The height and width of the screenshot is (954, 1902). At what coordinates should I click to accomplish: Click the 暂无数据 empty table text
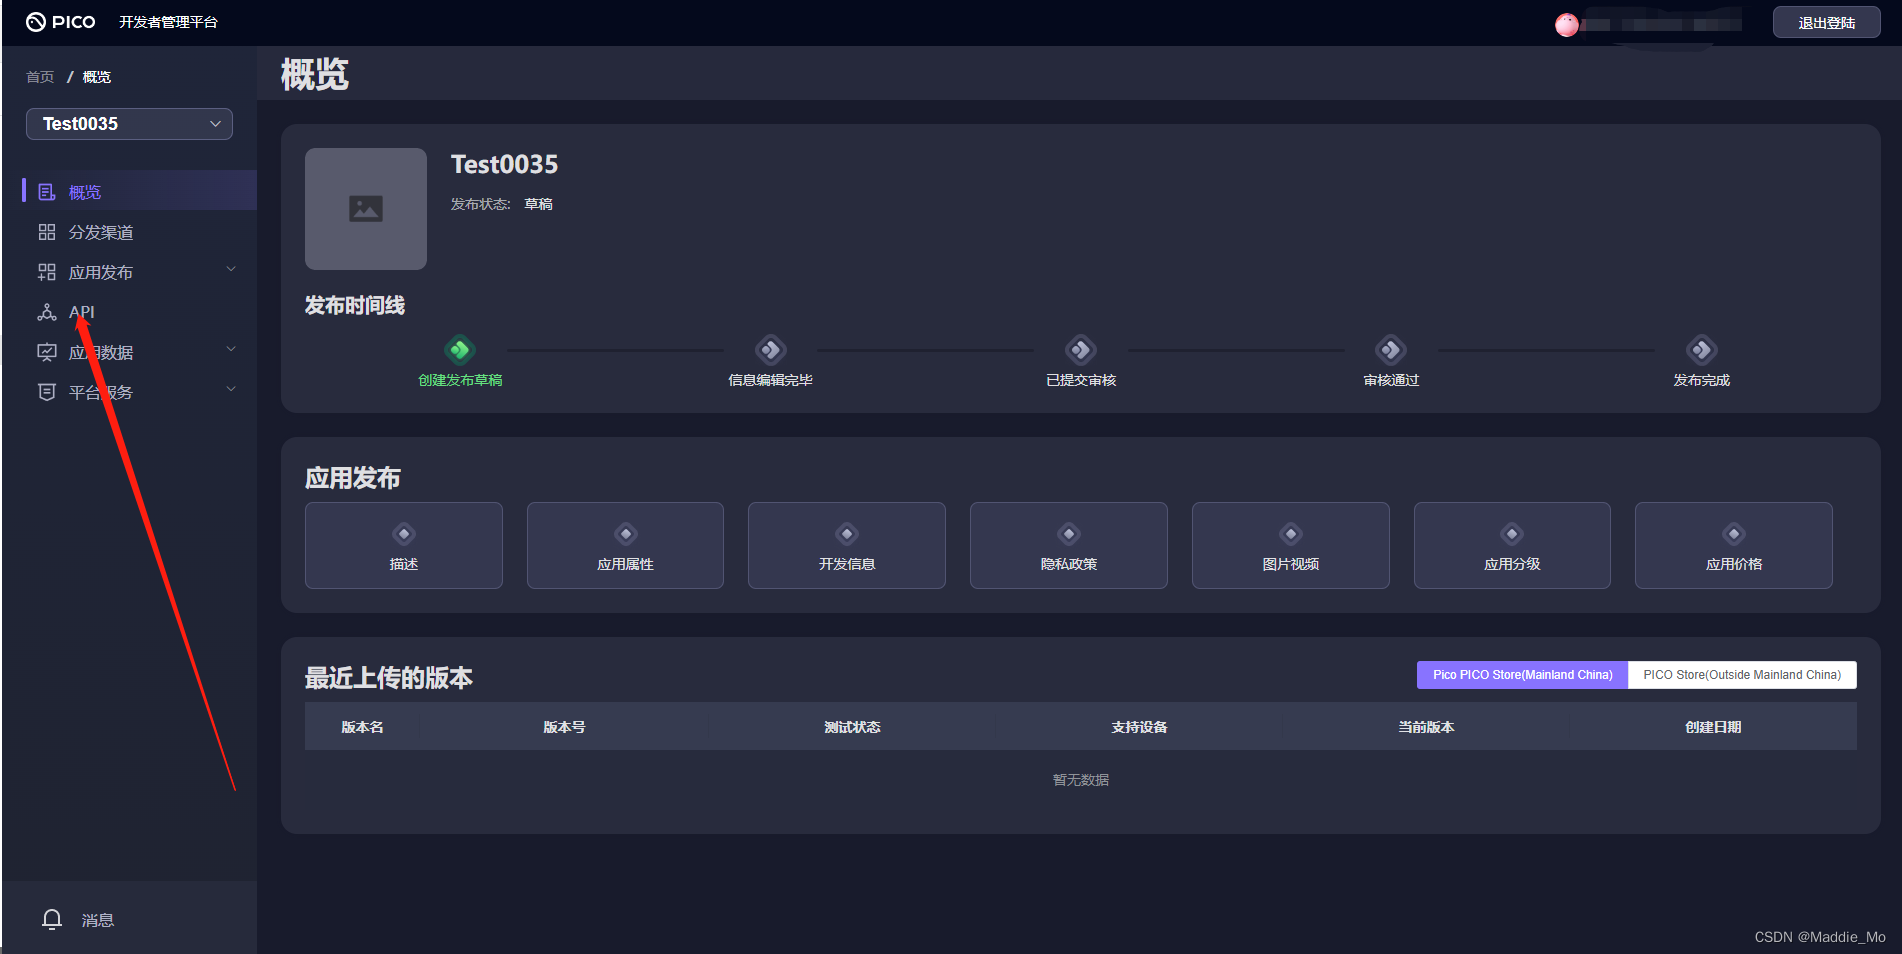[1081, 780]
